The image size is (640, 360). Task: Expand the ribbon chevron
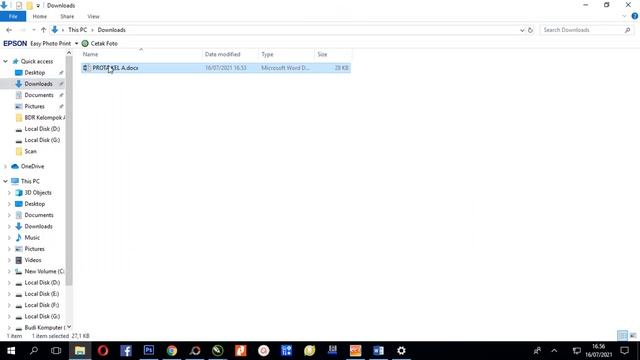click(x=624, y=16)
